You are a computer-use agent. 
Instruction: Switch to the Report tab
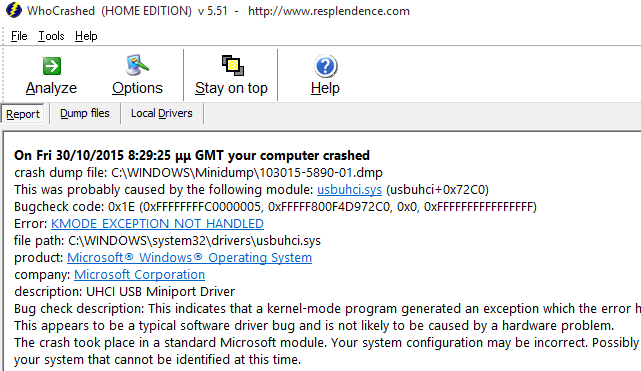[x=23, y=114]
